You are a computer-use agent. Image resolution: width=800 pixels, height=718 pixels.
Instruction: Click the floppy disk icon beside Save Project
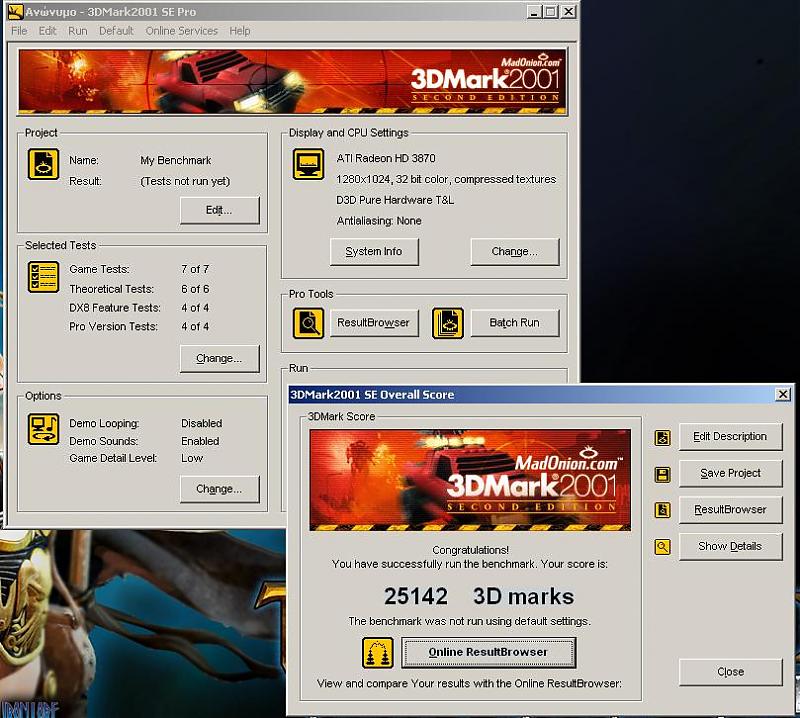(x=662, y=475)
